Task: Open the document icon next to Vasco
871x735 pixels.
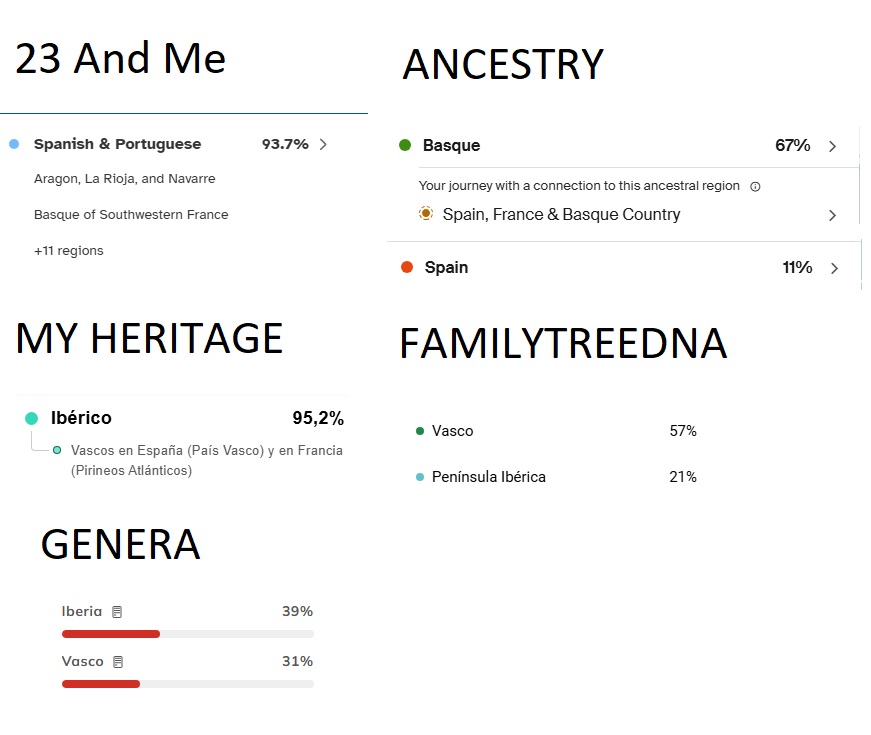Action: coord(118,662)
